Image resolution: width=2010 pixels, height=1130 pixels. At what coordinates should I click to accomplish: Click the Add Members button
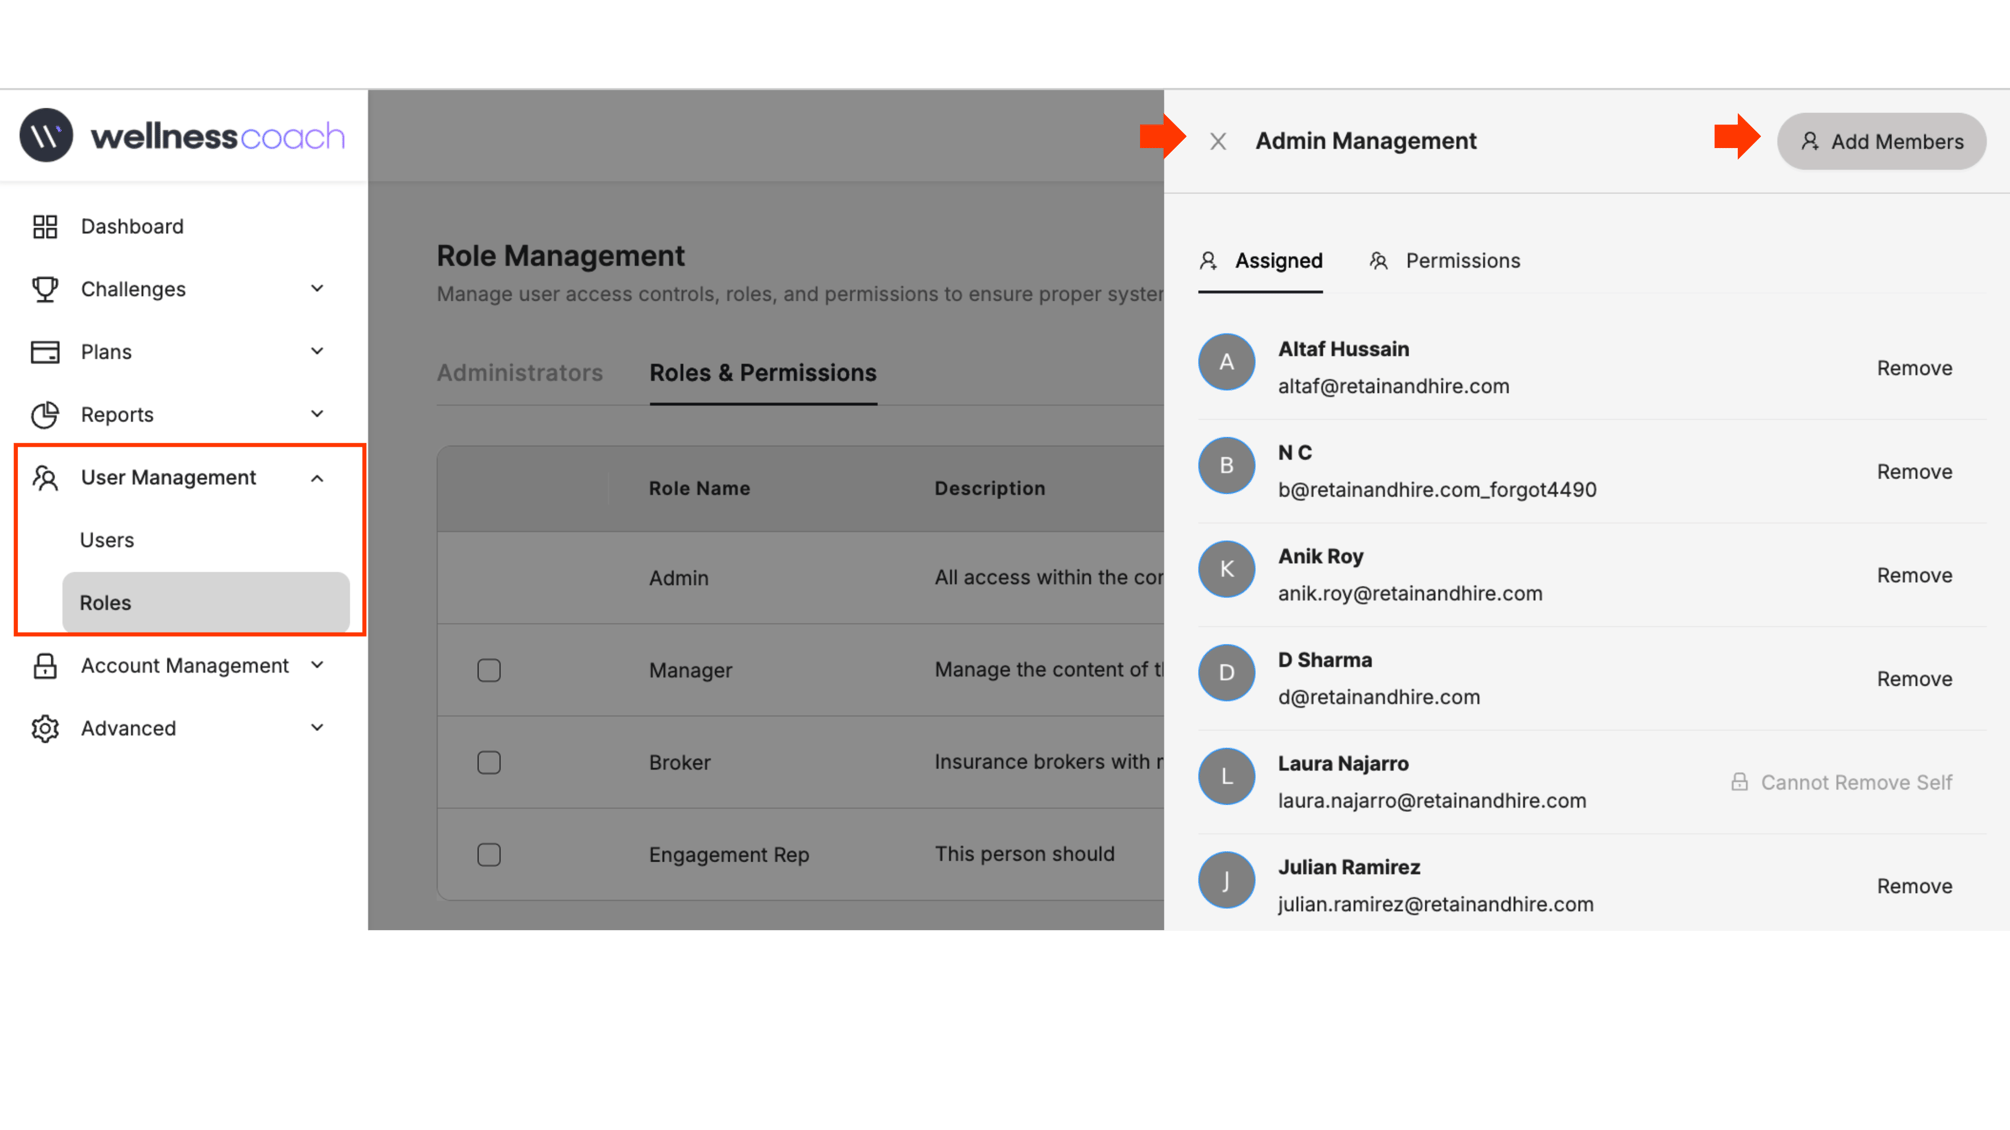tap(1881, 142)
